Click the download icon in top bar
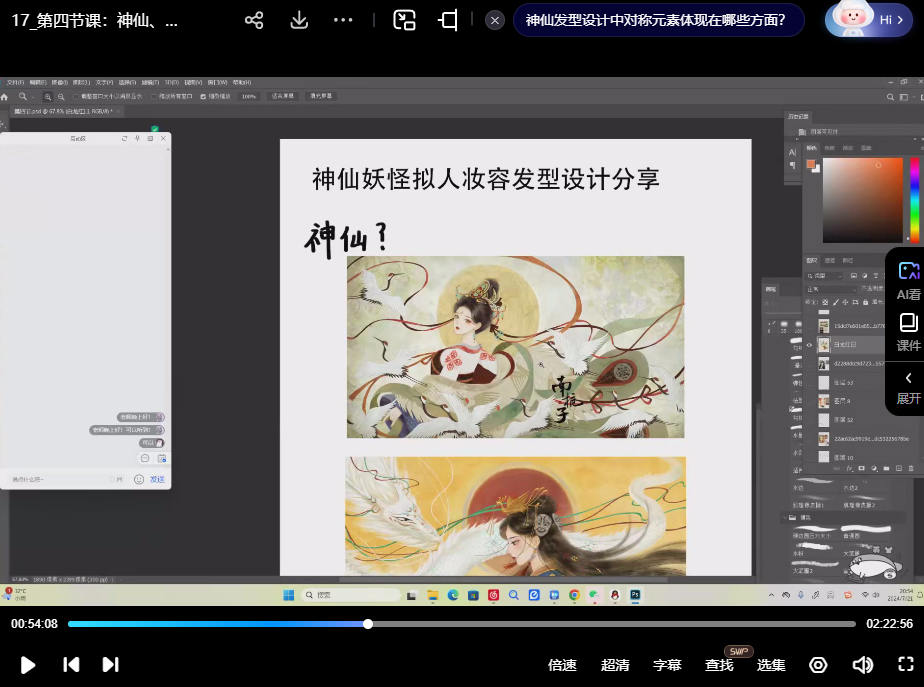 click(x=298, y=20)
